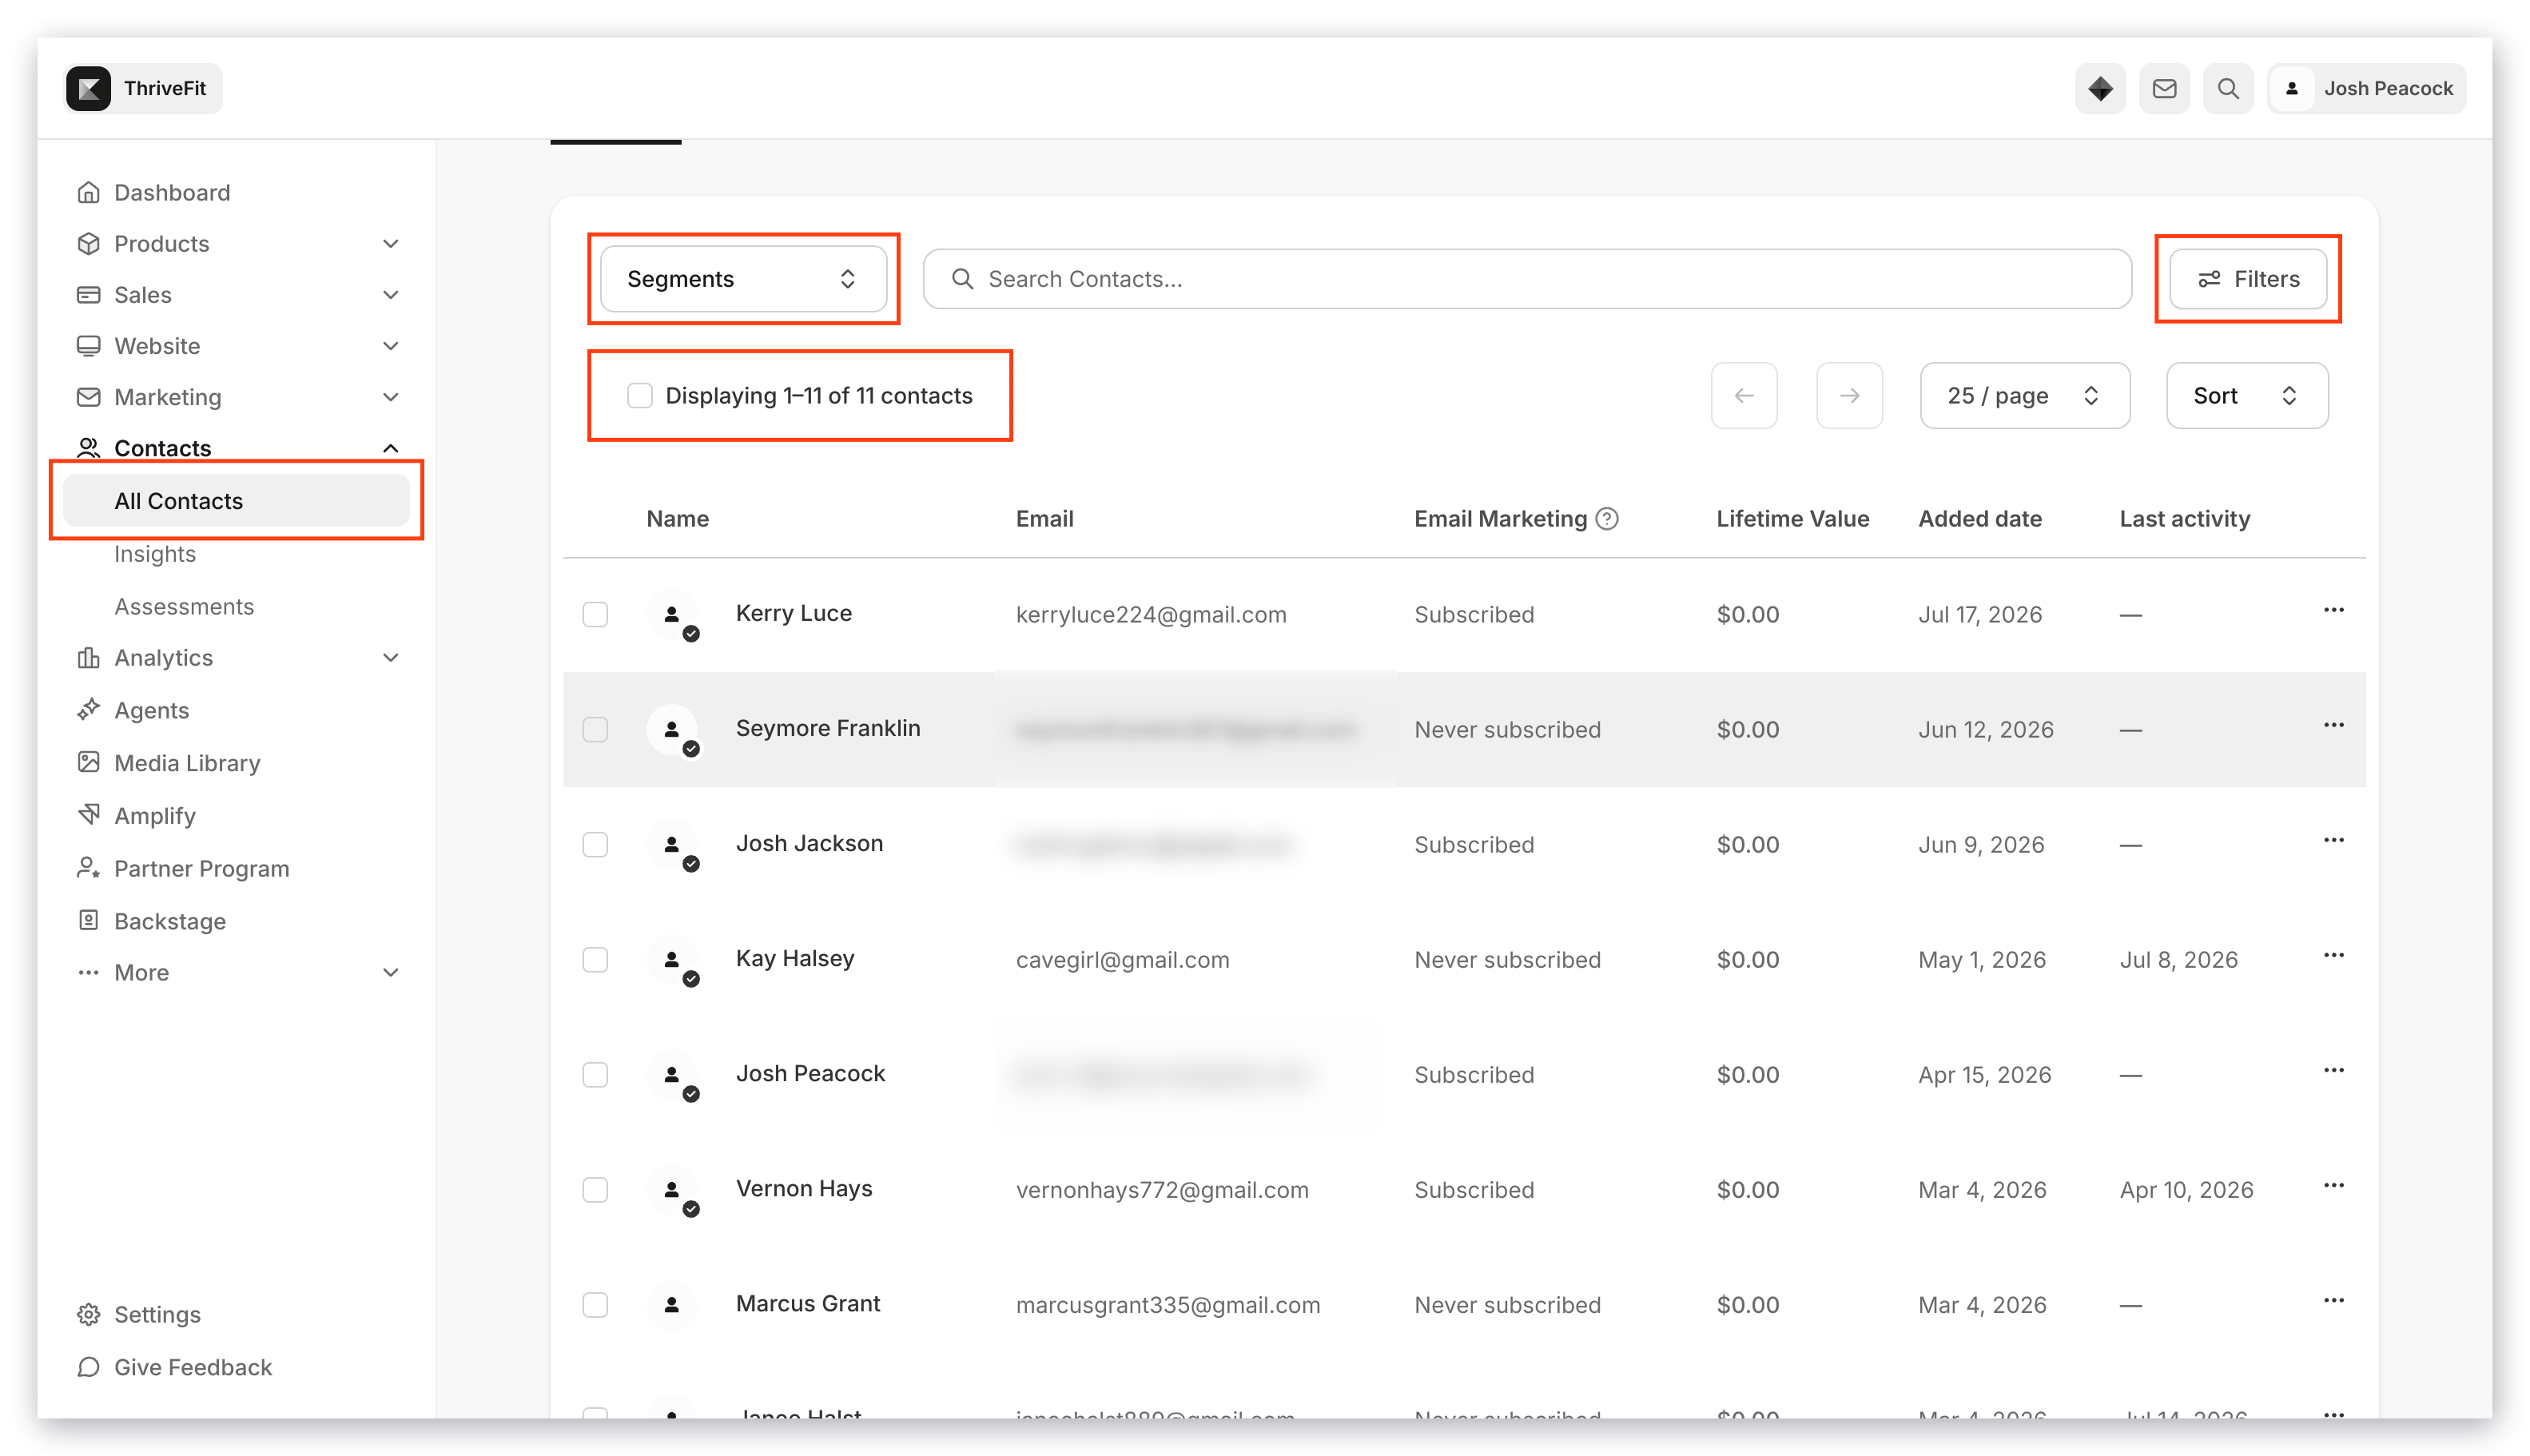This screenshot has width=2530, height=1456.
Task: Open the Backstage menu label
Action: (170, 921)
